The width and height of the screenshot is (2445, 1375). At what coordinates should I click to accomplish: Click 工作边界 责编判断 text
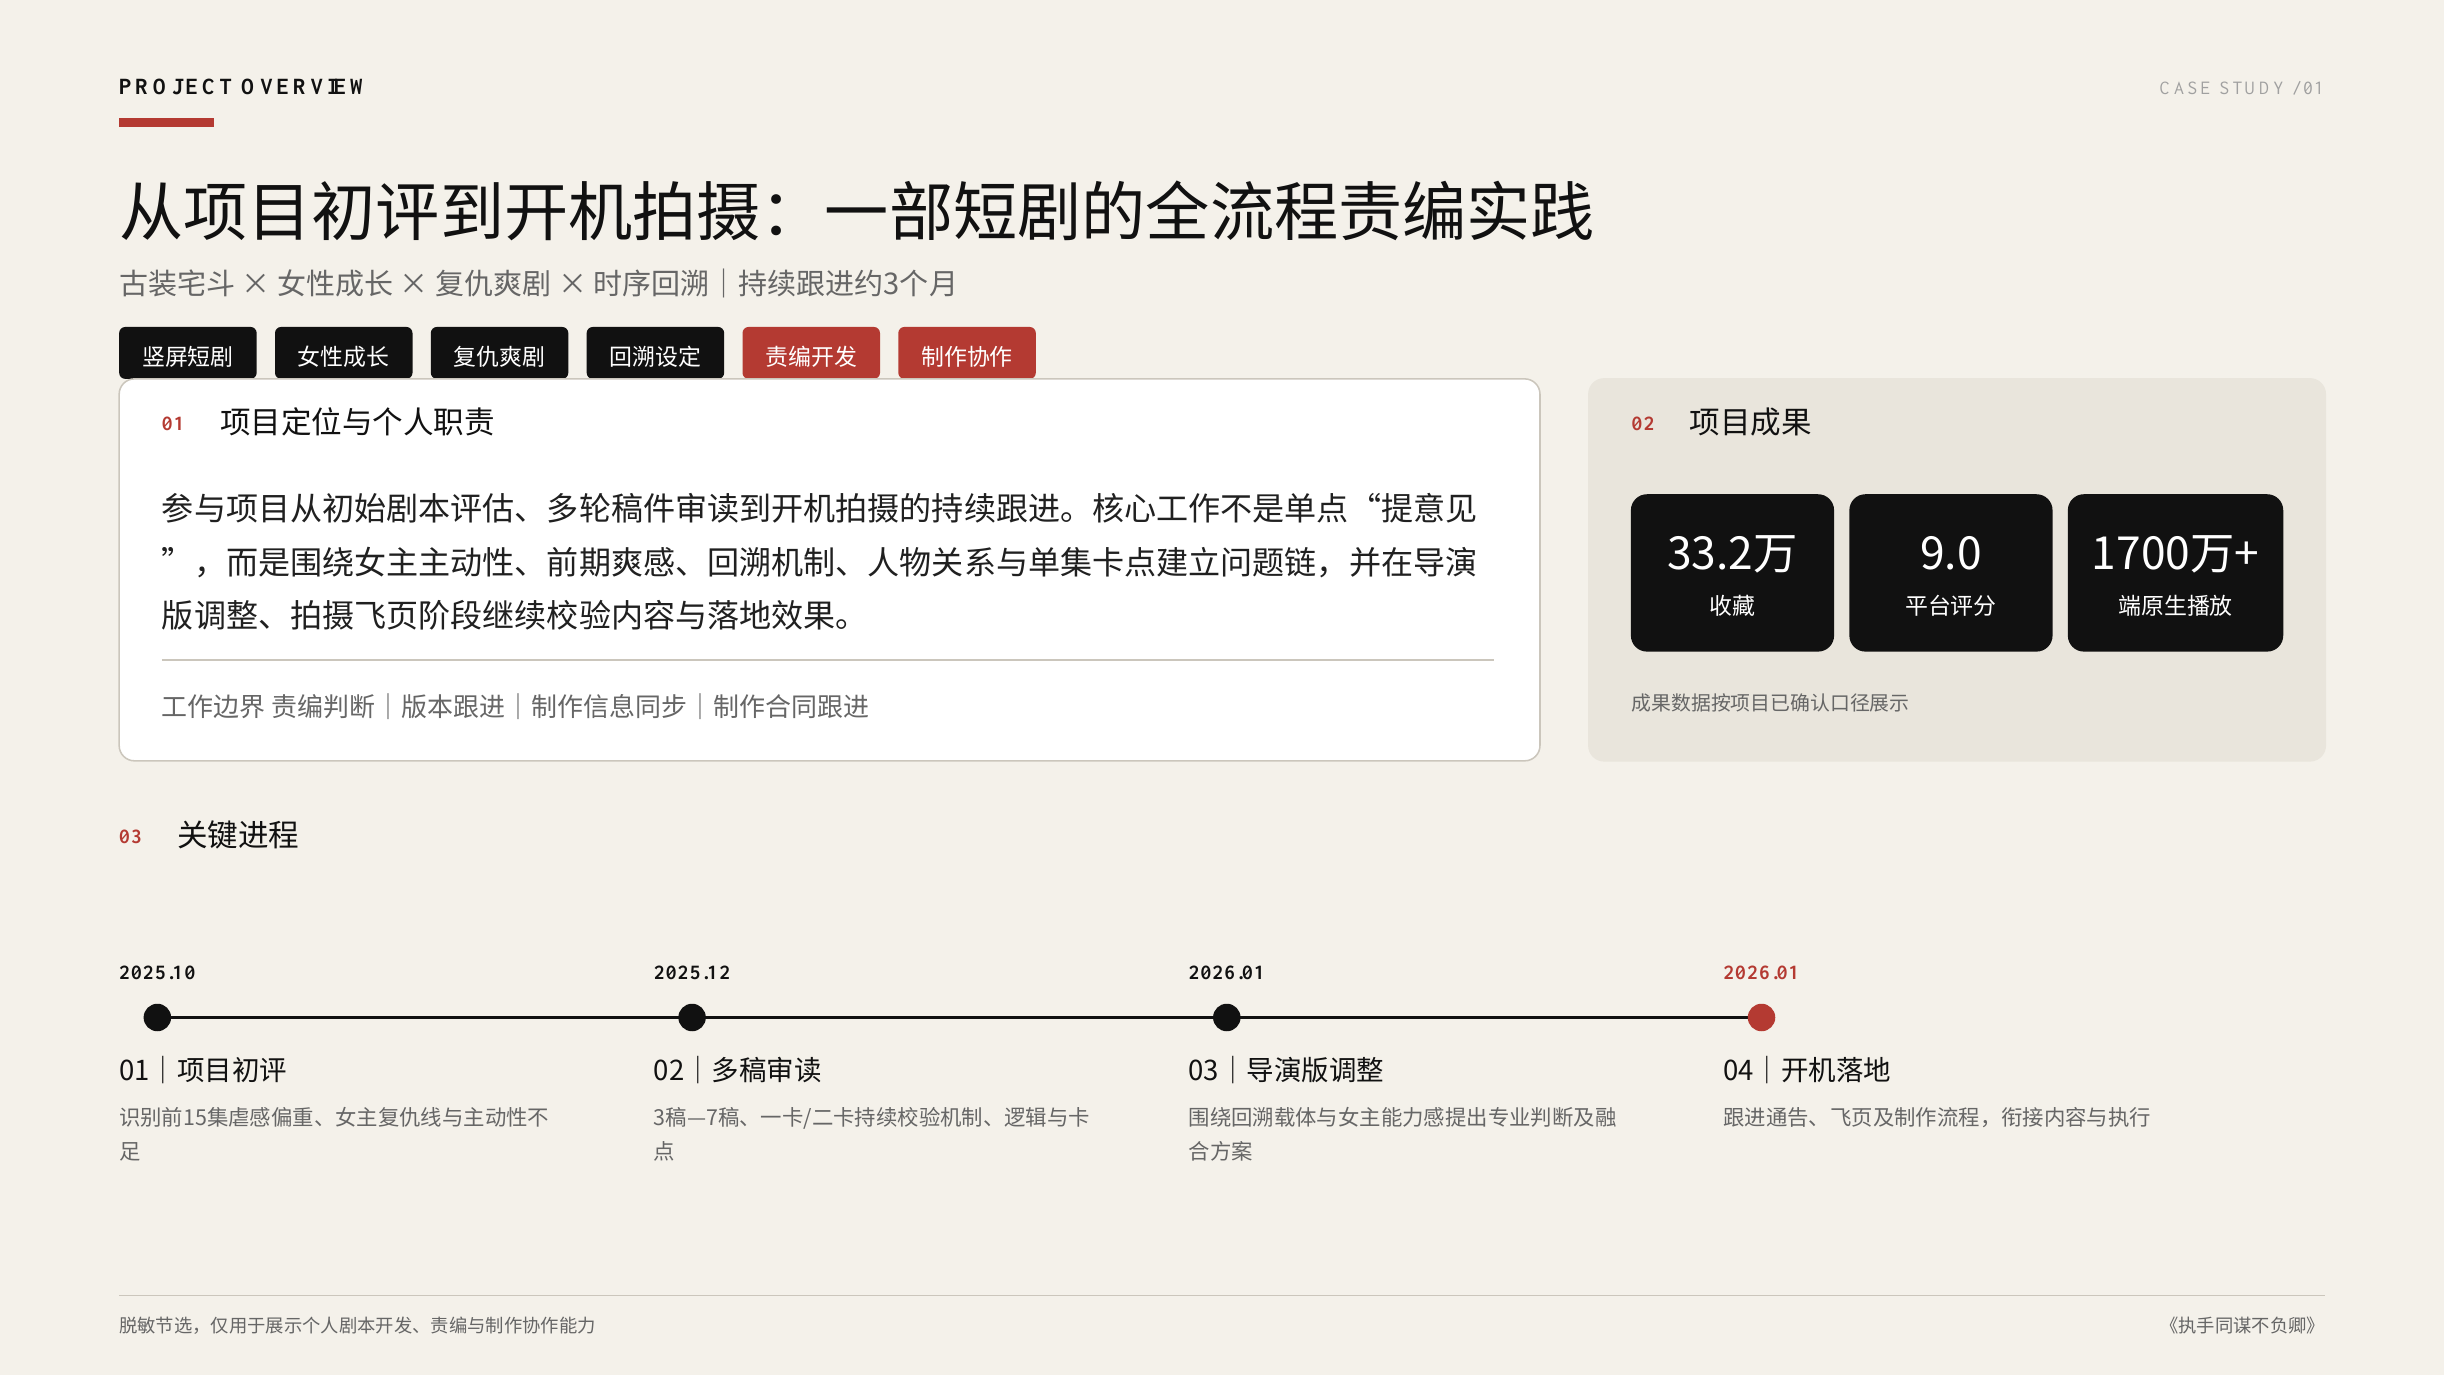(268, 707)
